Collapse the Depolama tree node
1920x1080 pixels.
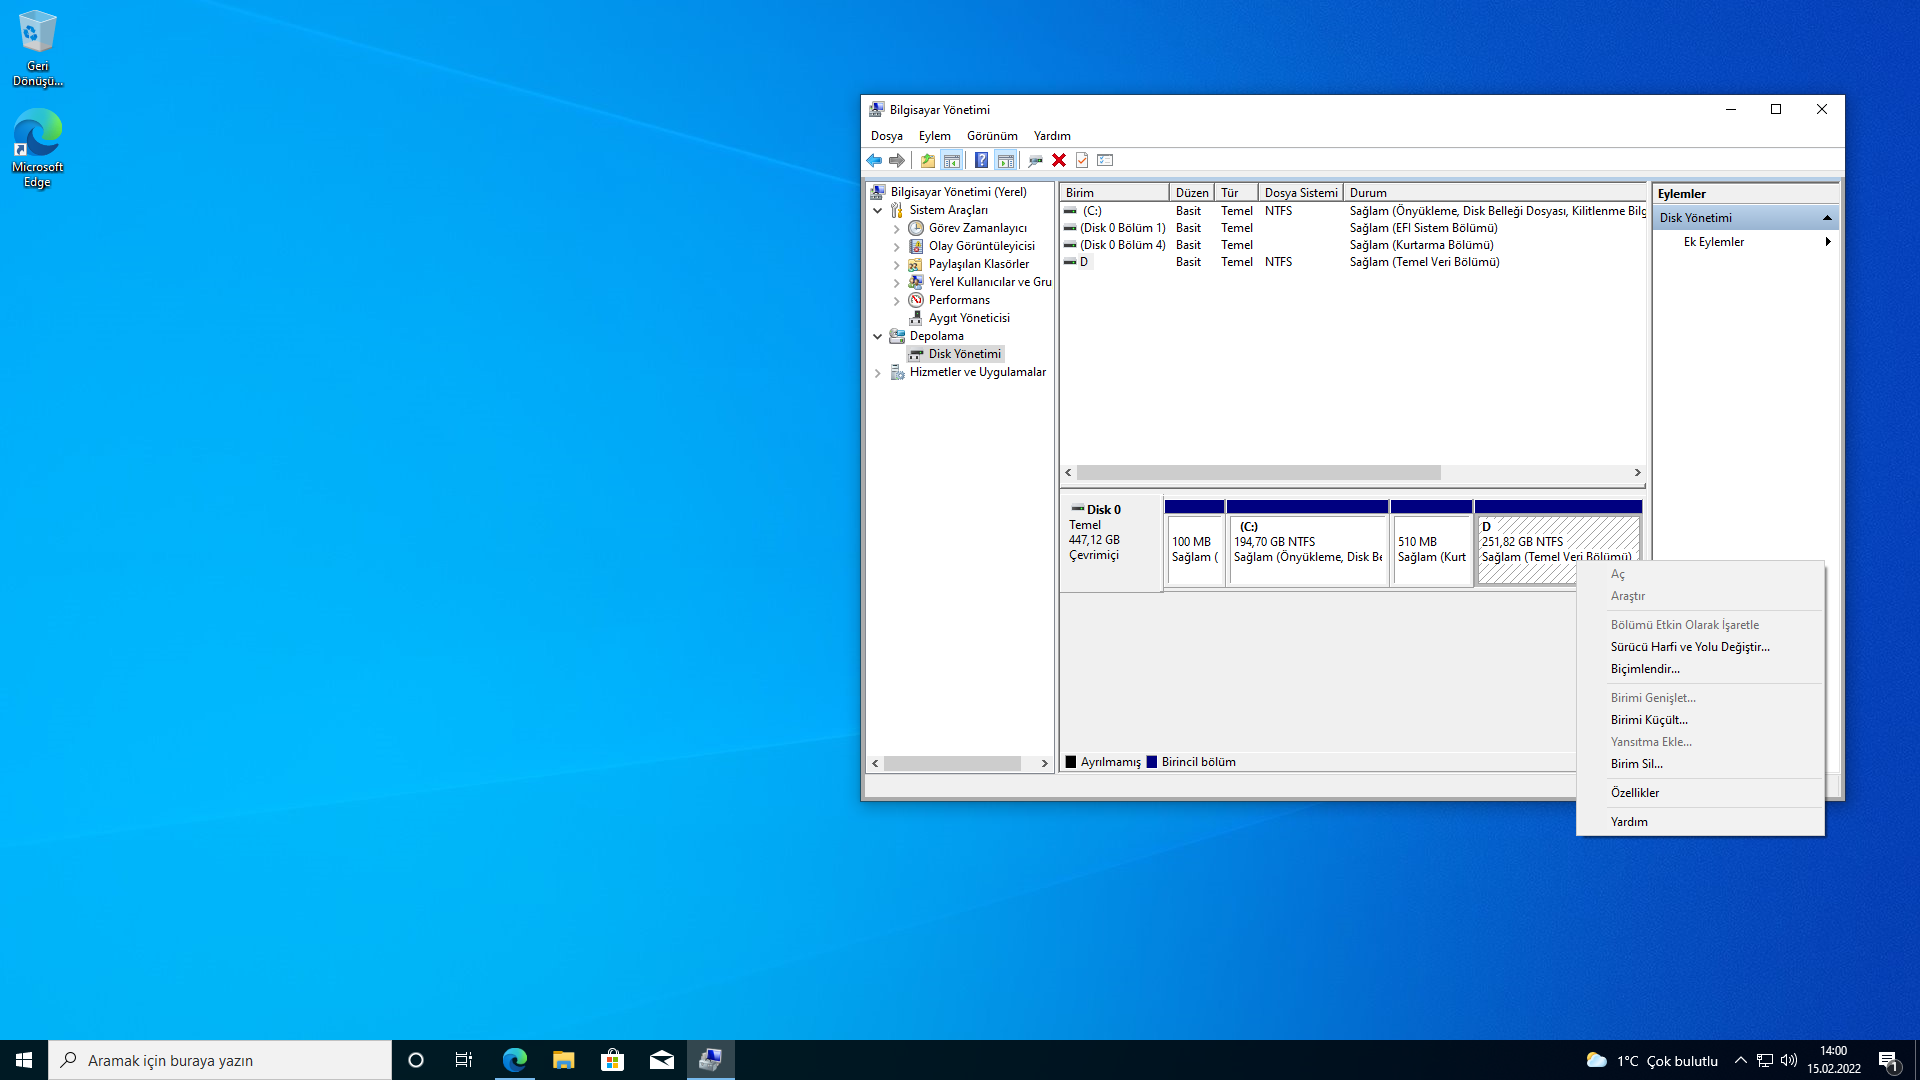pos(878,337)
